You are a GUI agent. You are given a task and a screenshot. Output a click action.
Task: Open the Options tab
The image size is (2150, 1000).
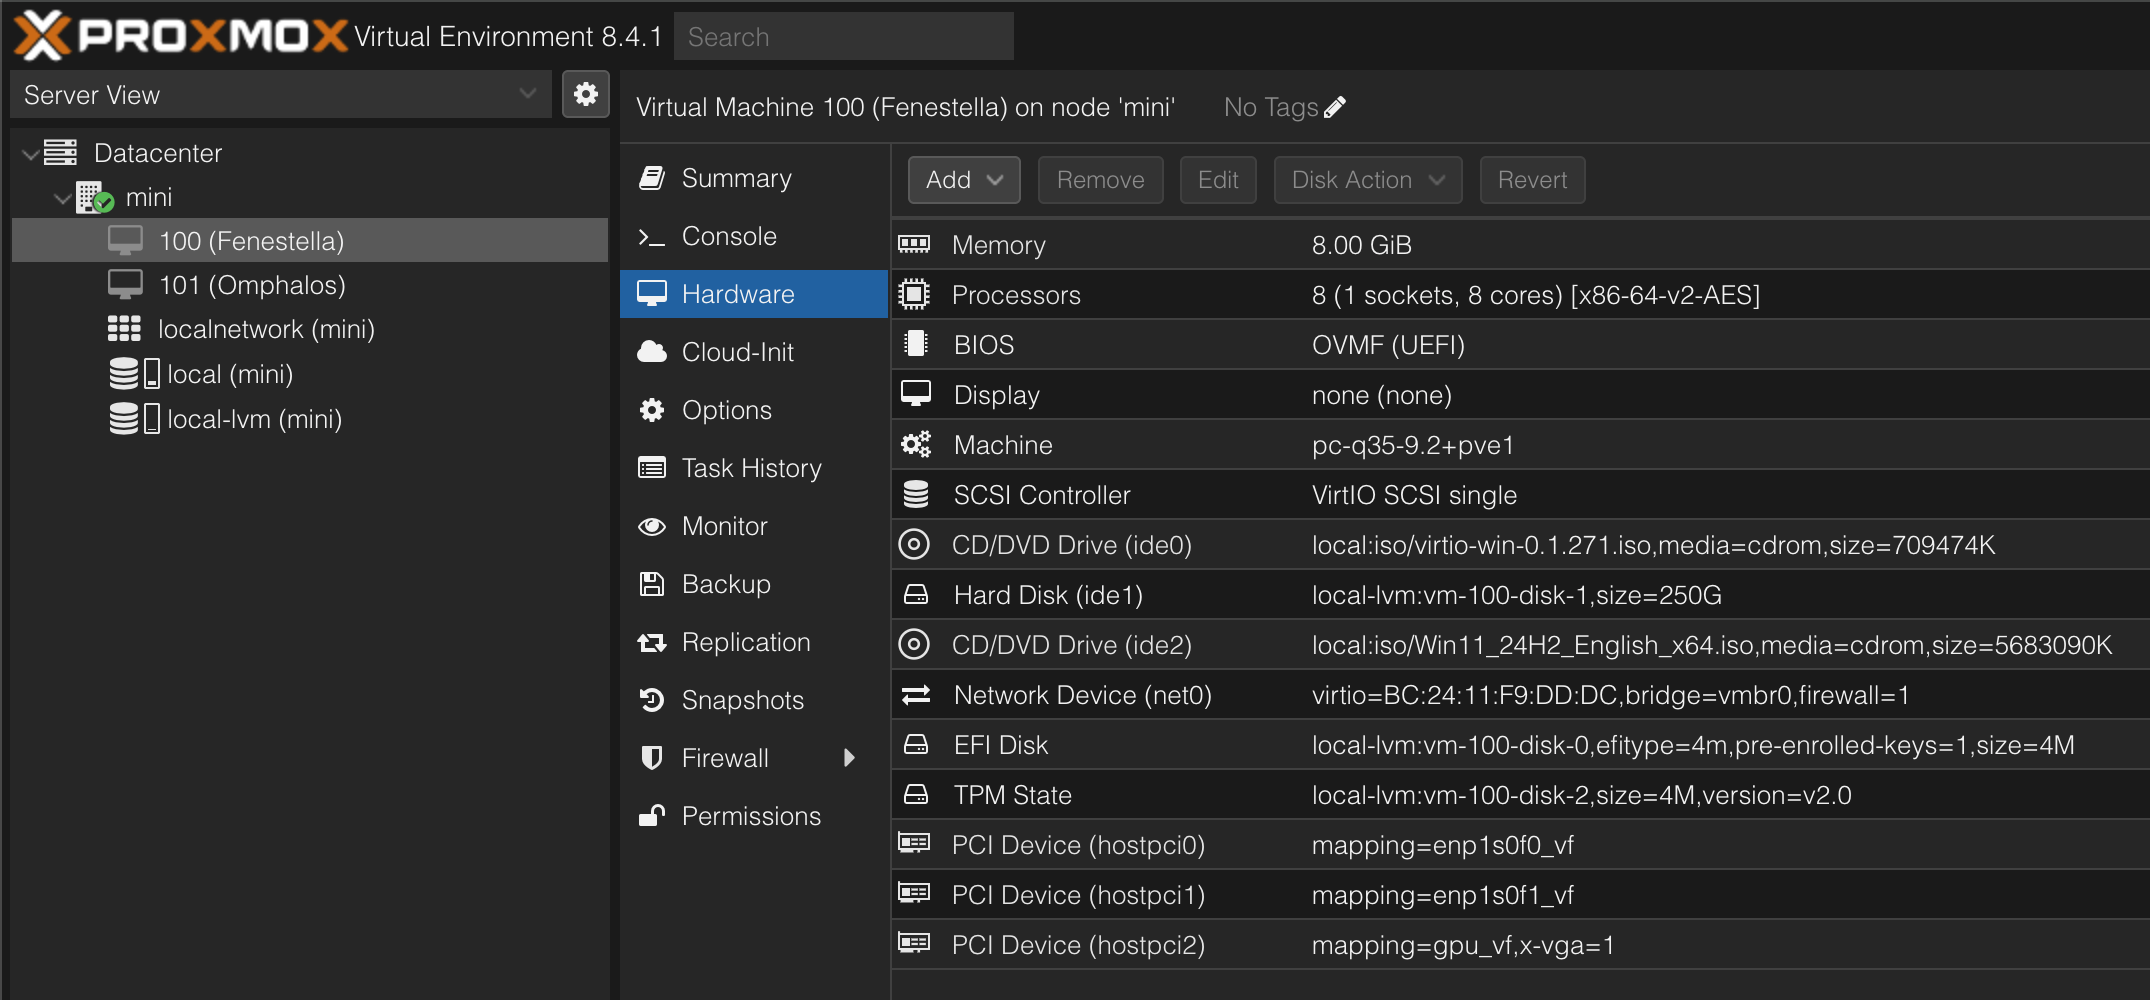(x=753, y=410)
